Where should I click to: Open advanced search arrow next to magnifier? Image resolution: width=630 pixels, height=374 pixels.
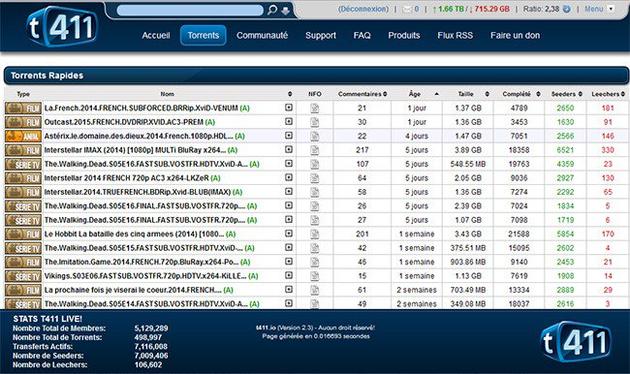[x=285, y=11]
